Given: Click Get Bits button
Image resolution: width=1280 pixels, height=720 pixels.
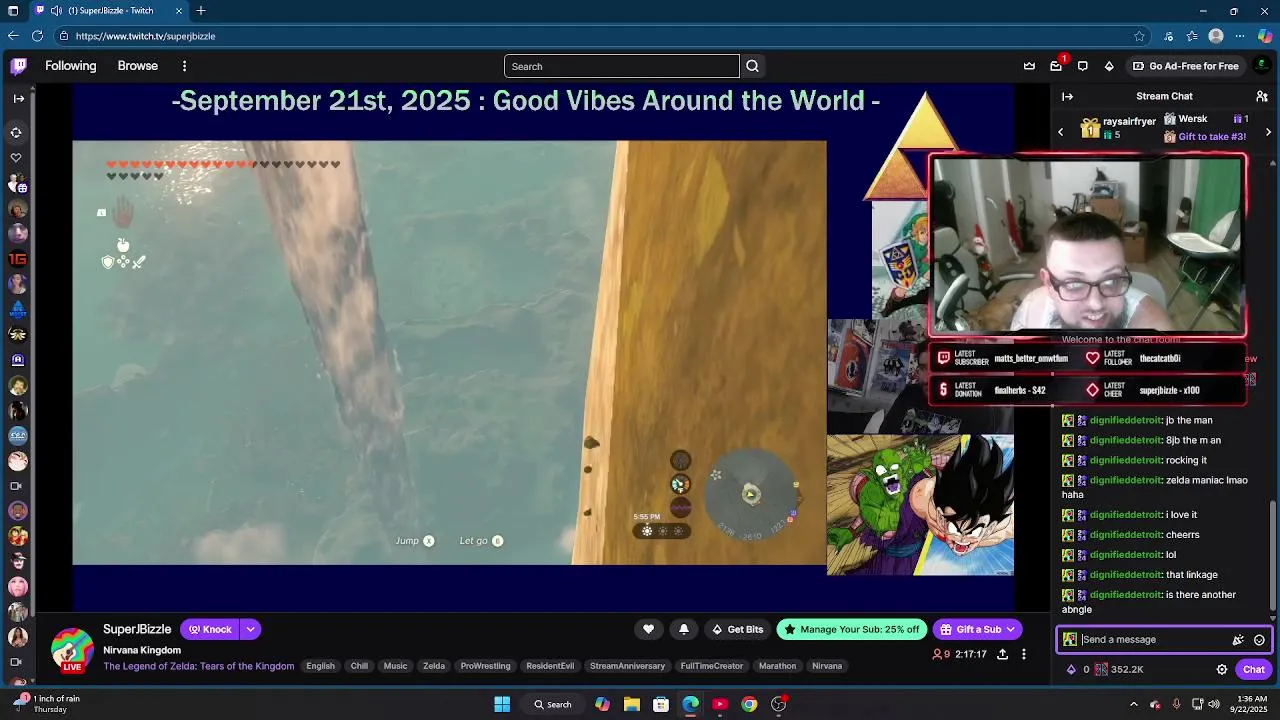Looking at the screenshot, I should pyautogui.click(x=737, y=629).
